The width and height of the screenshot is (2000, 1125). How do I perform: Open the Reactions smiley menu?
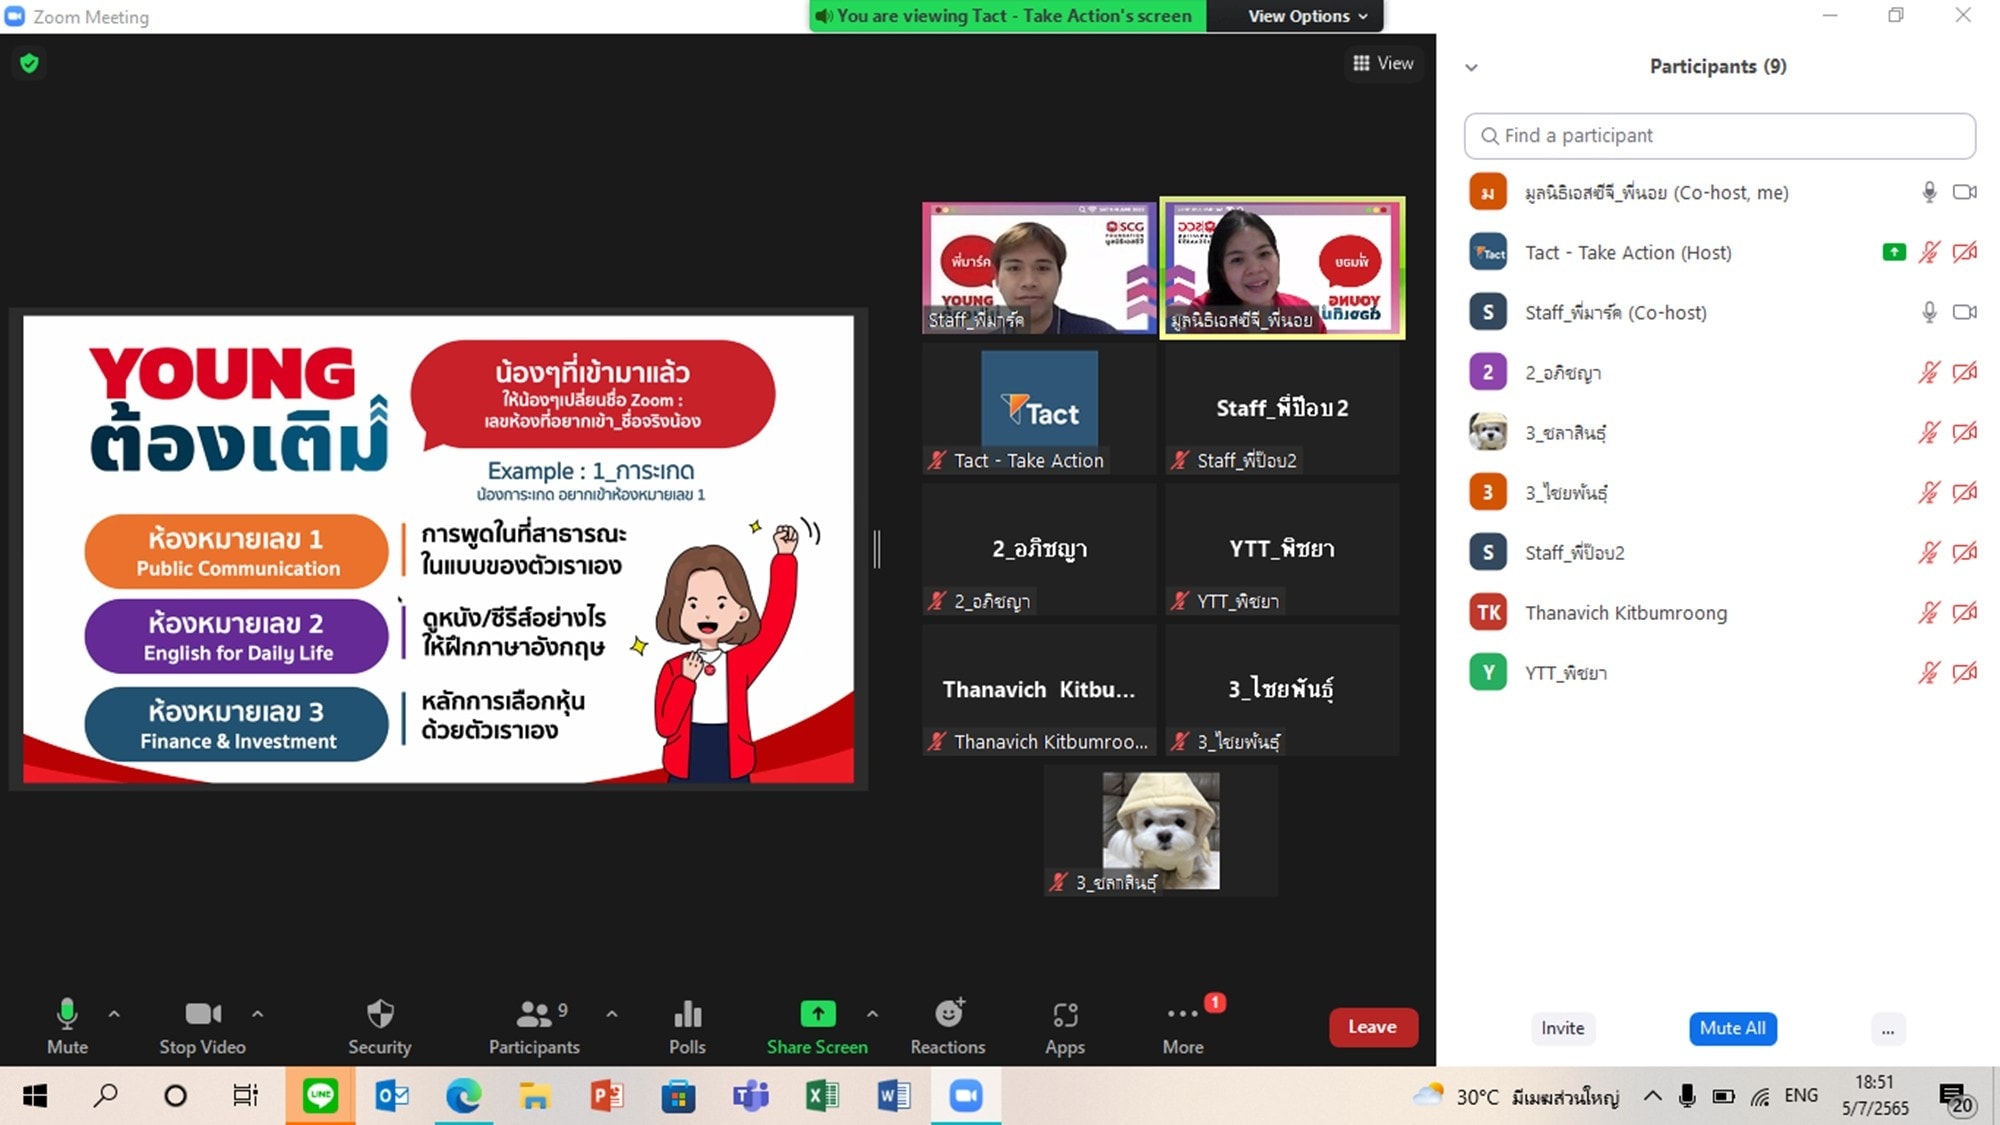[948, 1026]
